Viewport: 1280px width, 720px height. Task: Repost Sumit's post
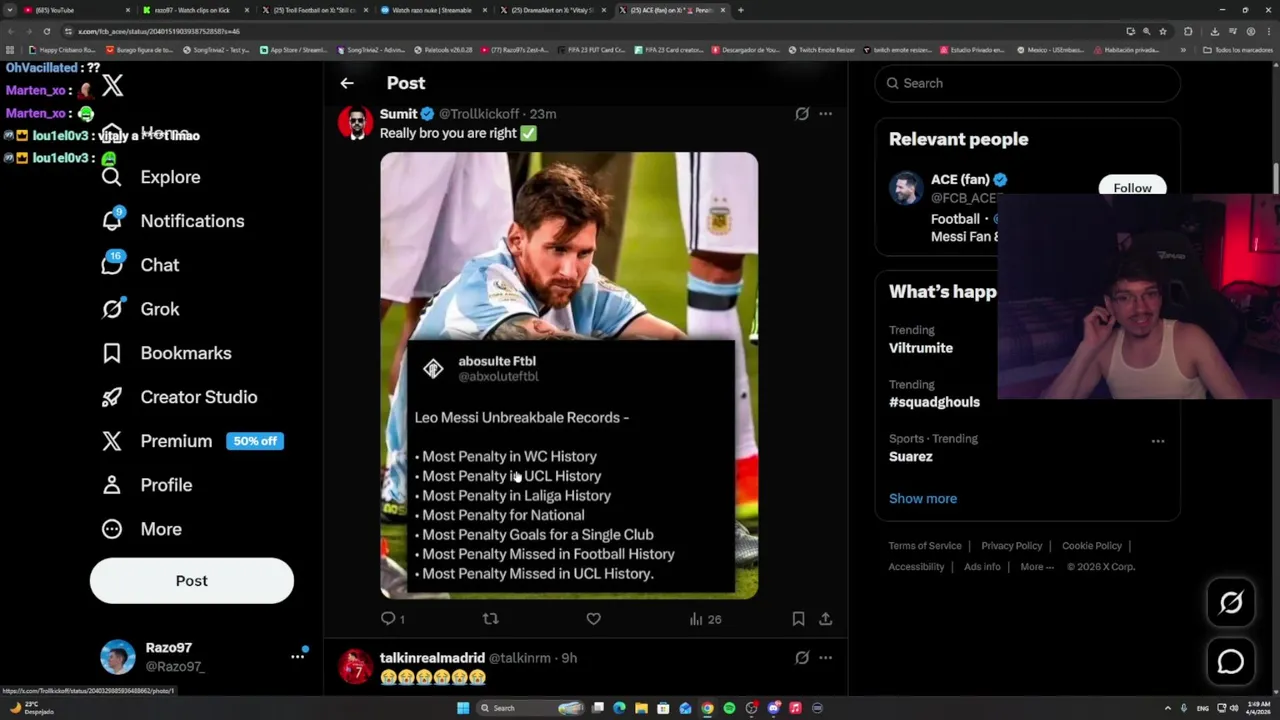(x=490, y=619)
